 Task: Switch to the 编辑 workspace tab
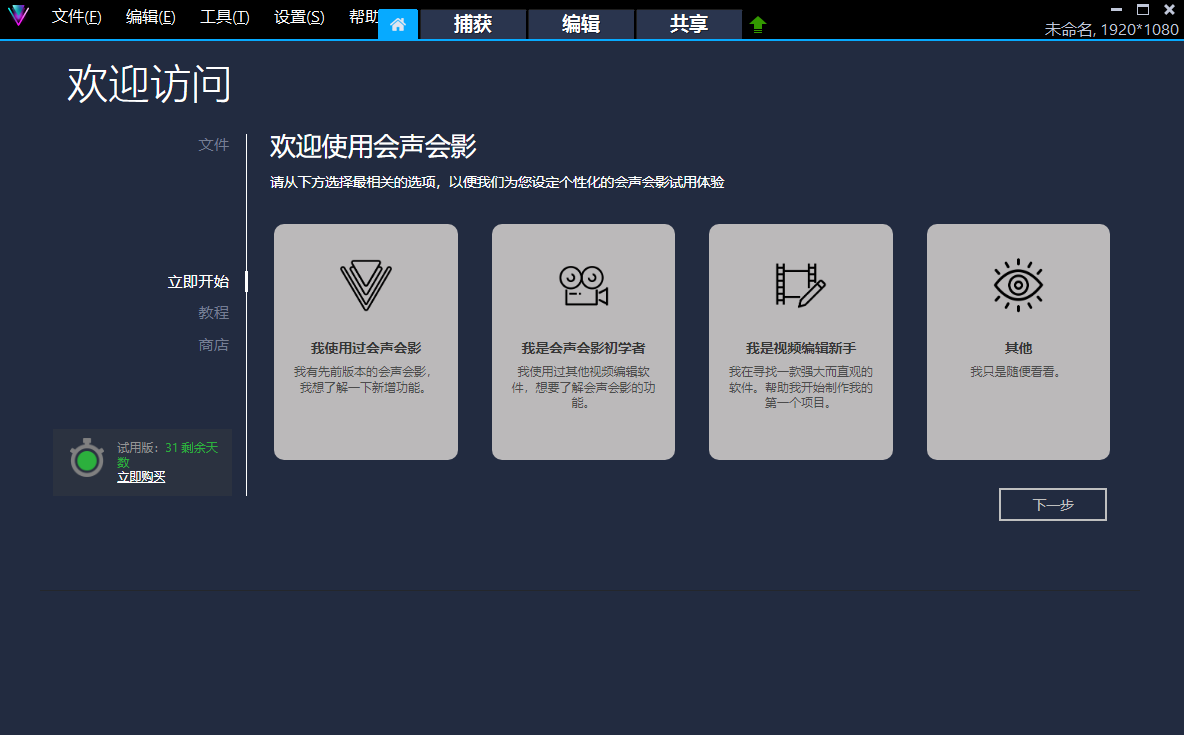pyautogui.click(x=581, y=25)
